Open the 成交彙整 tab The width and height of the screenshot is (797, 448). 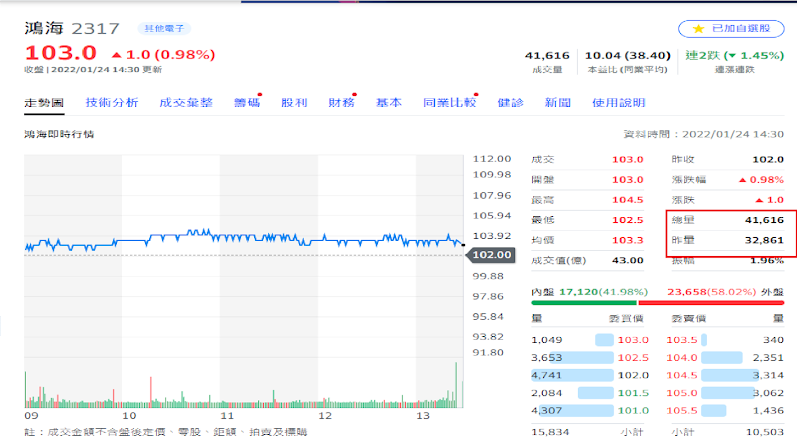tap(186, 103)
